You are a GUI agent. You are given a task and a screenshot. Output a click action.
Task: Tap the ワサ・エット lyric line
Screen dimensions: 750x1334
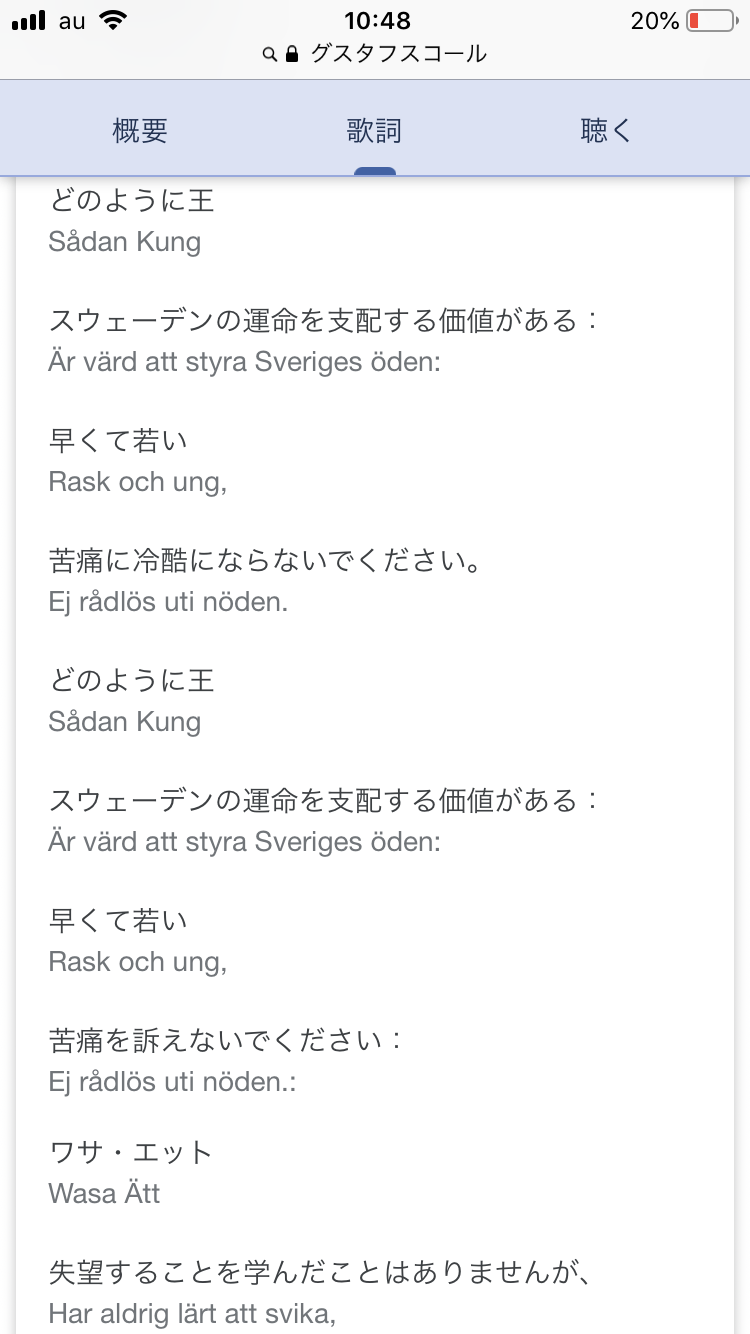(x=131, y=1152)
